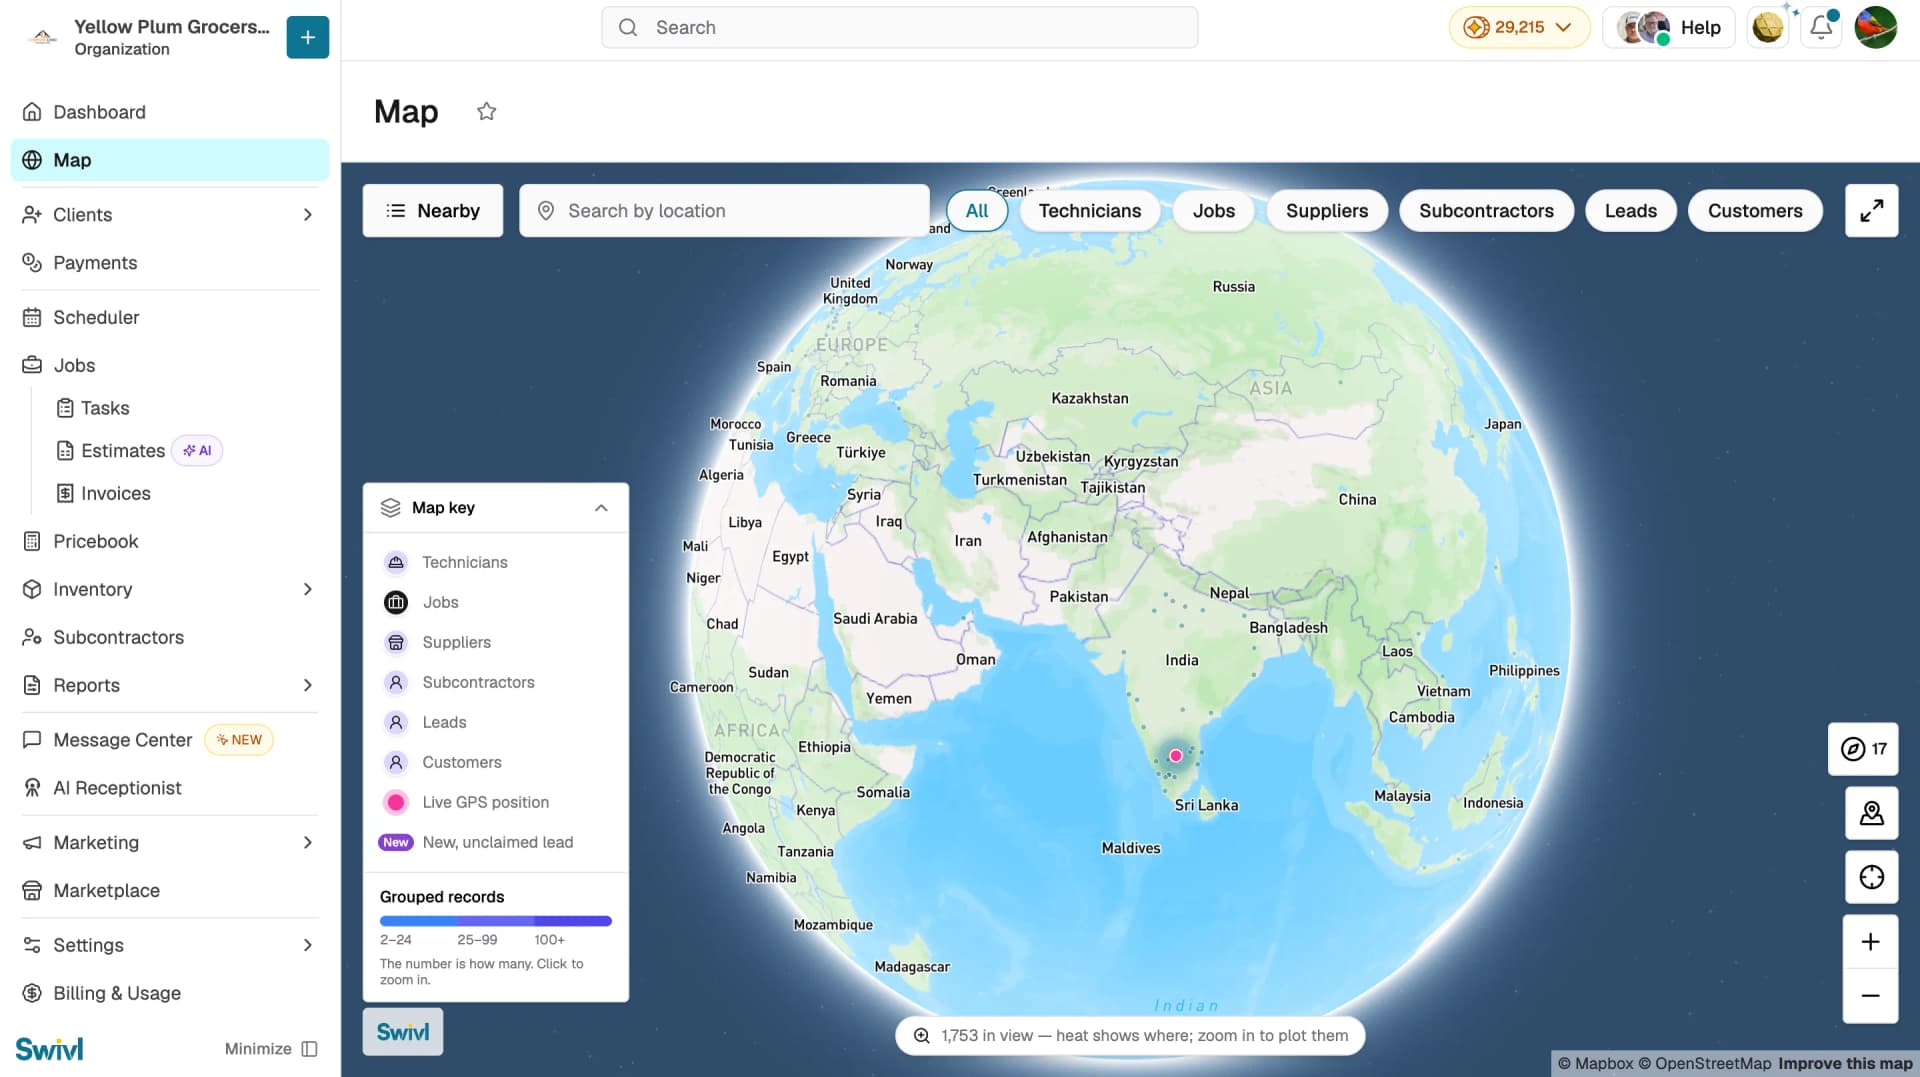Open the user profile avatar

1875,27
